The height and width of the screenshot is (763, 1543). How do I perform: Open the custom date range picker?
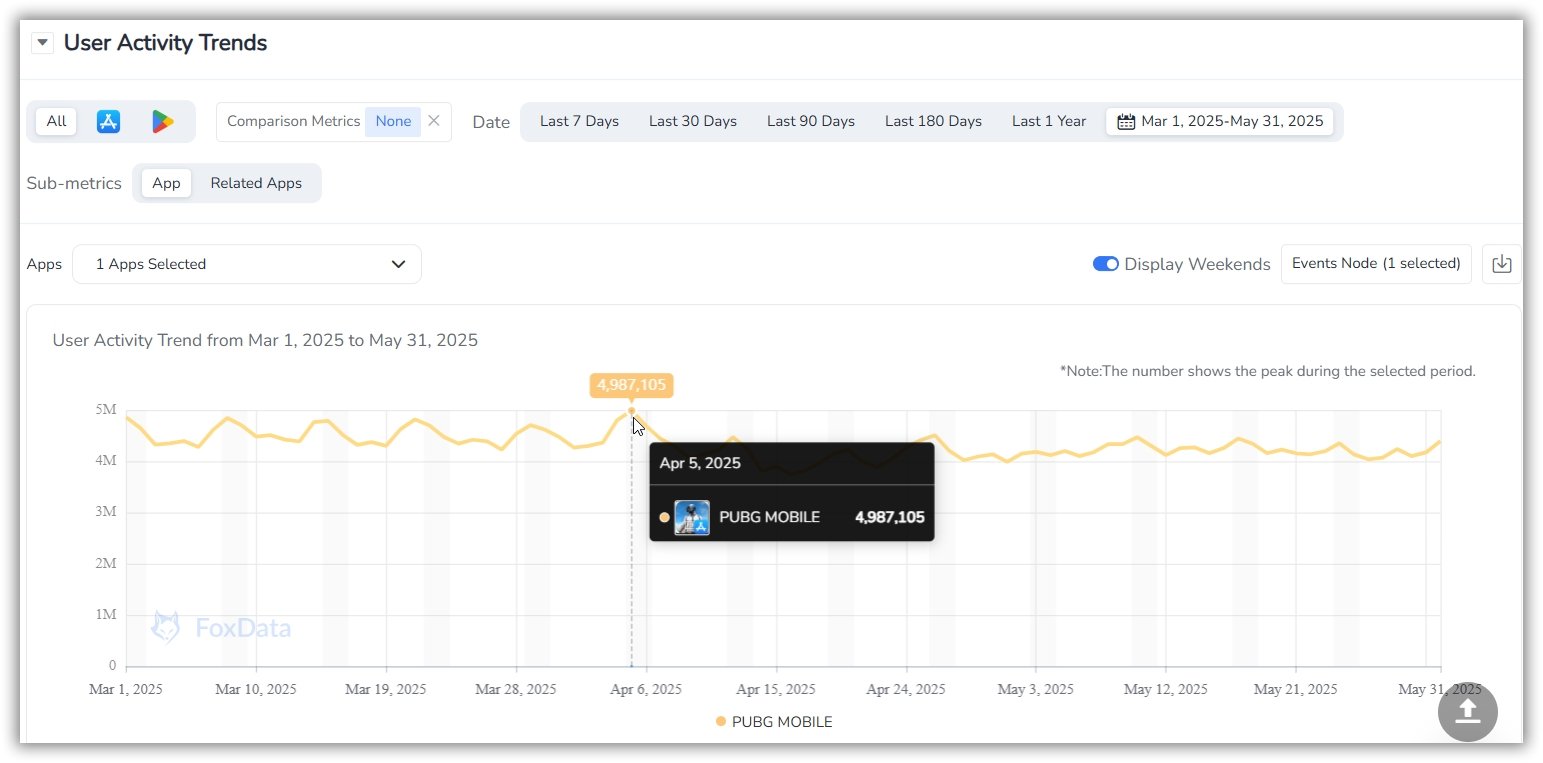1220,121
